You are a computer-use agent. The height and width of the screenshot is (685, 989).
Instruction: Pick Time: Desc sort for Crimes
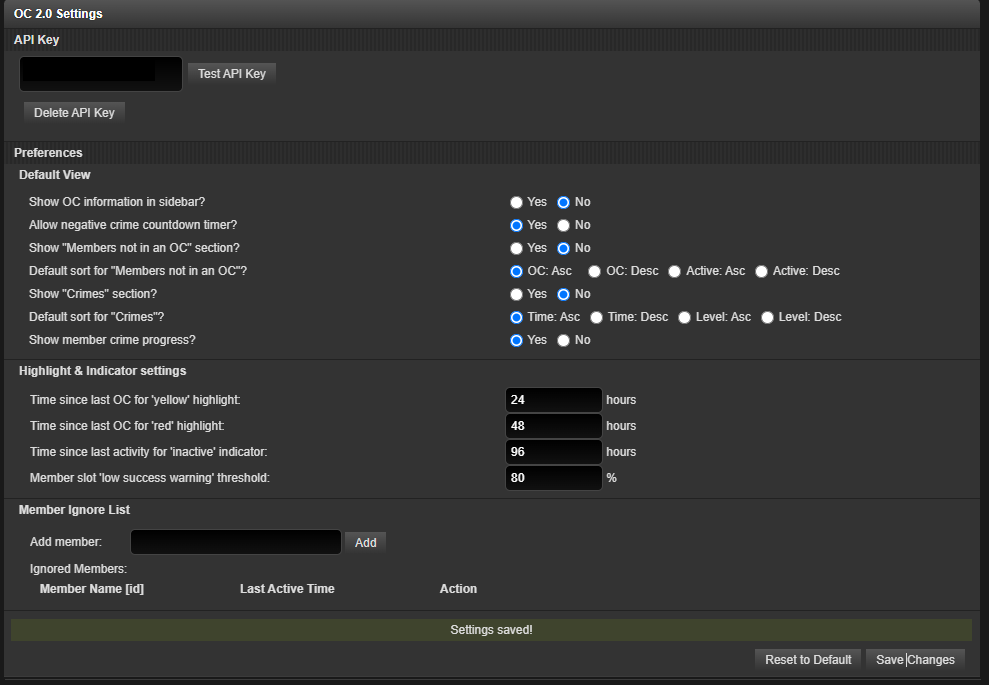(596, 317)
